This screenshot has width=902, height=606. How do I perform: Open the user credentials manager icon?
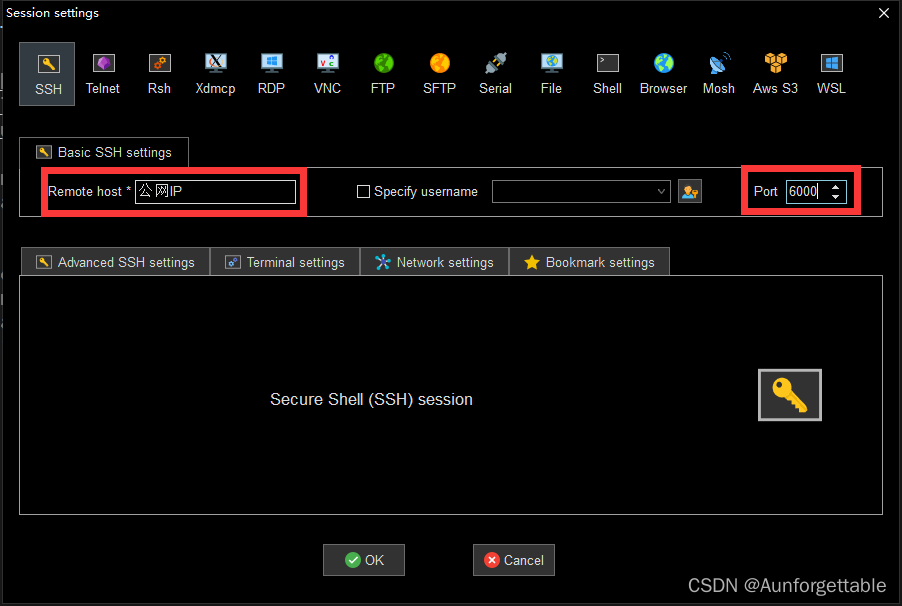690,192
